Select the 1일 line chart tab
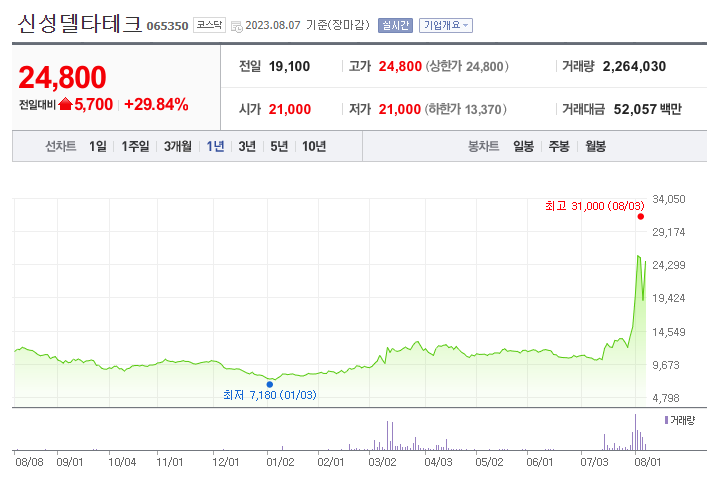This screenshot has height=482, width=707. coord(98,146)
